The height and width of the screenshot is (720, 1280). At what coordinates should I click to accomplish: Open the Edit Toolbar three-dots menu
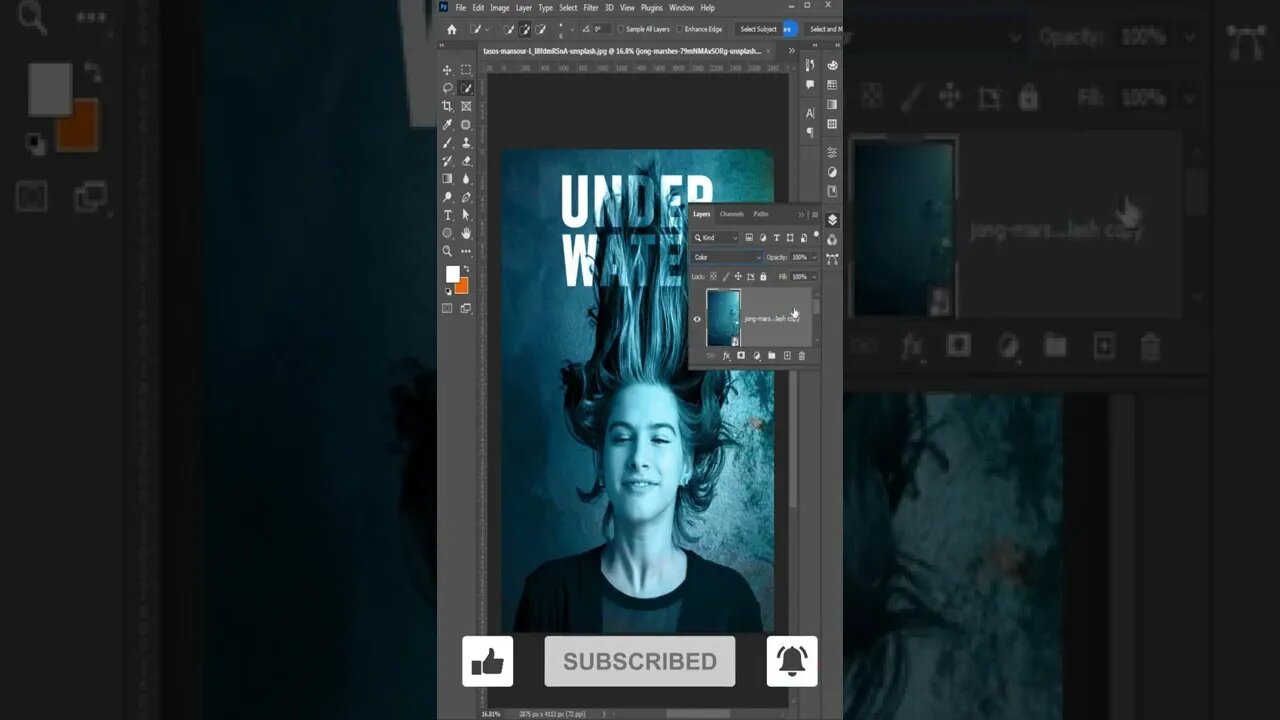pos(466,251)
